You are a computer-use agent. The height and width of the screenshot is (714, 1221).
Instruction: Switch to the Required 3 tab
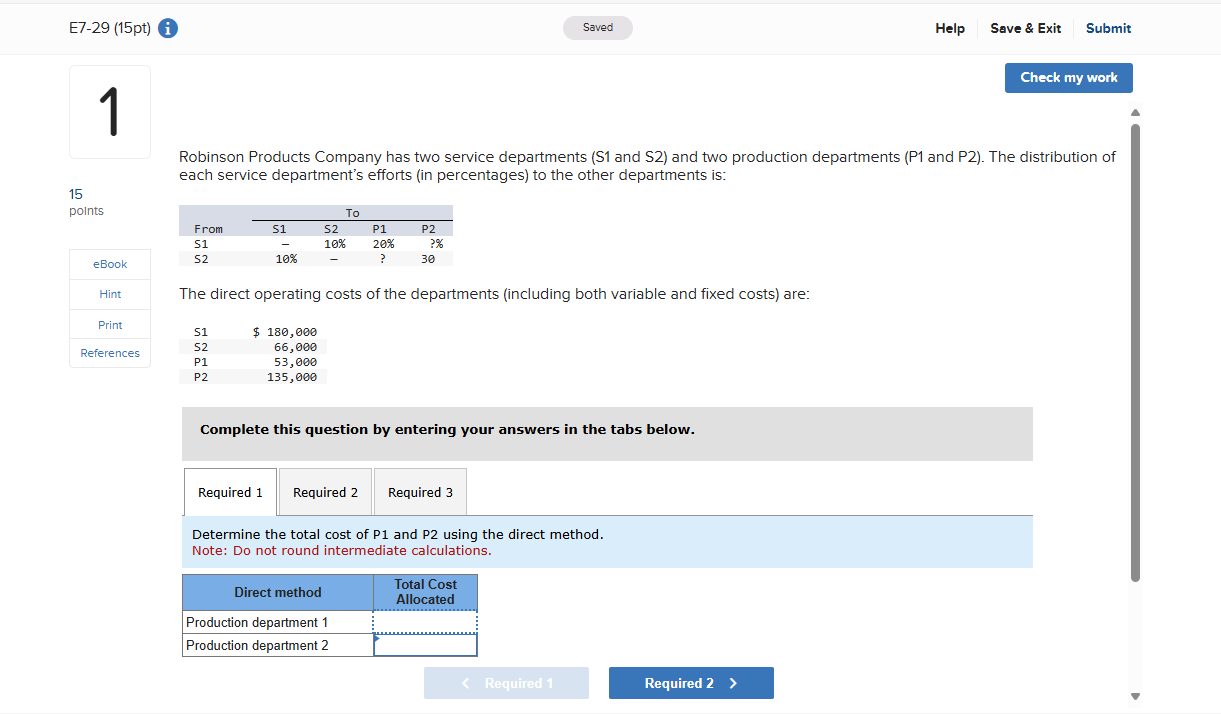coord(420,492)
